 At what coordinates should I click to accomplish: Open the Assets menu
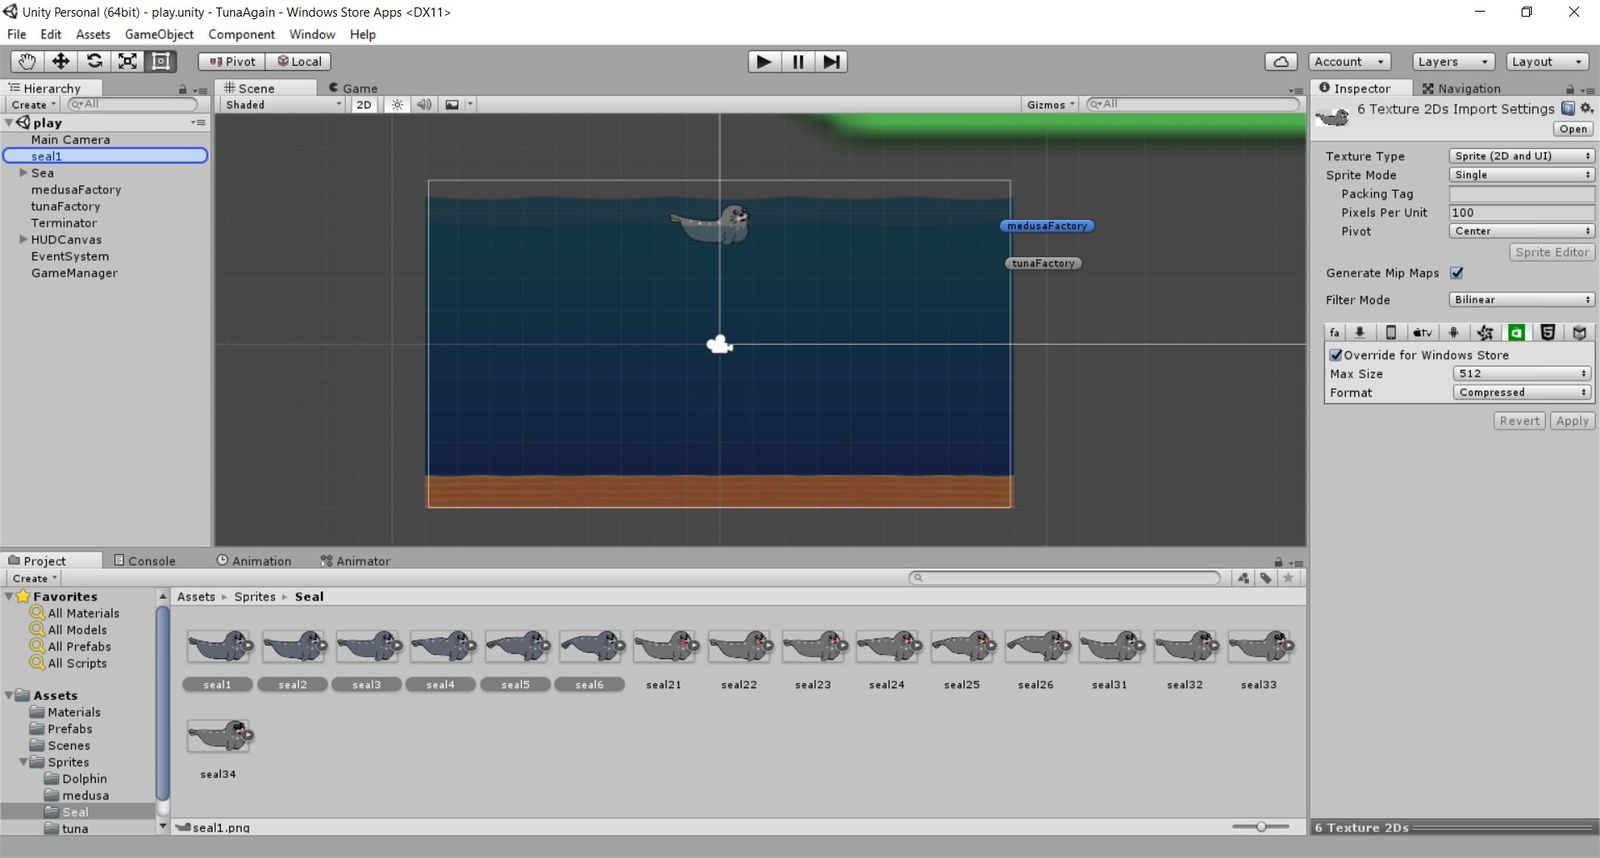click(93, 34)
